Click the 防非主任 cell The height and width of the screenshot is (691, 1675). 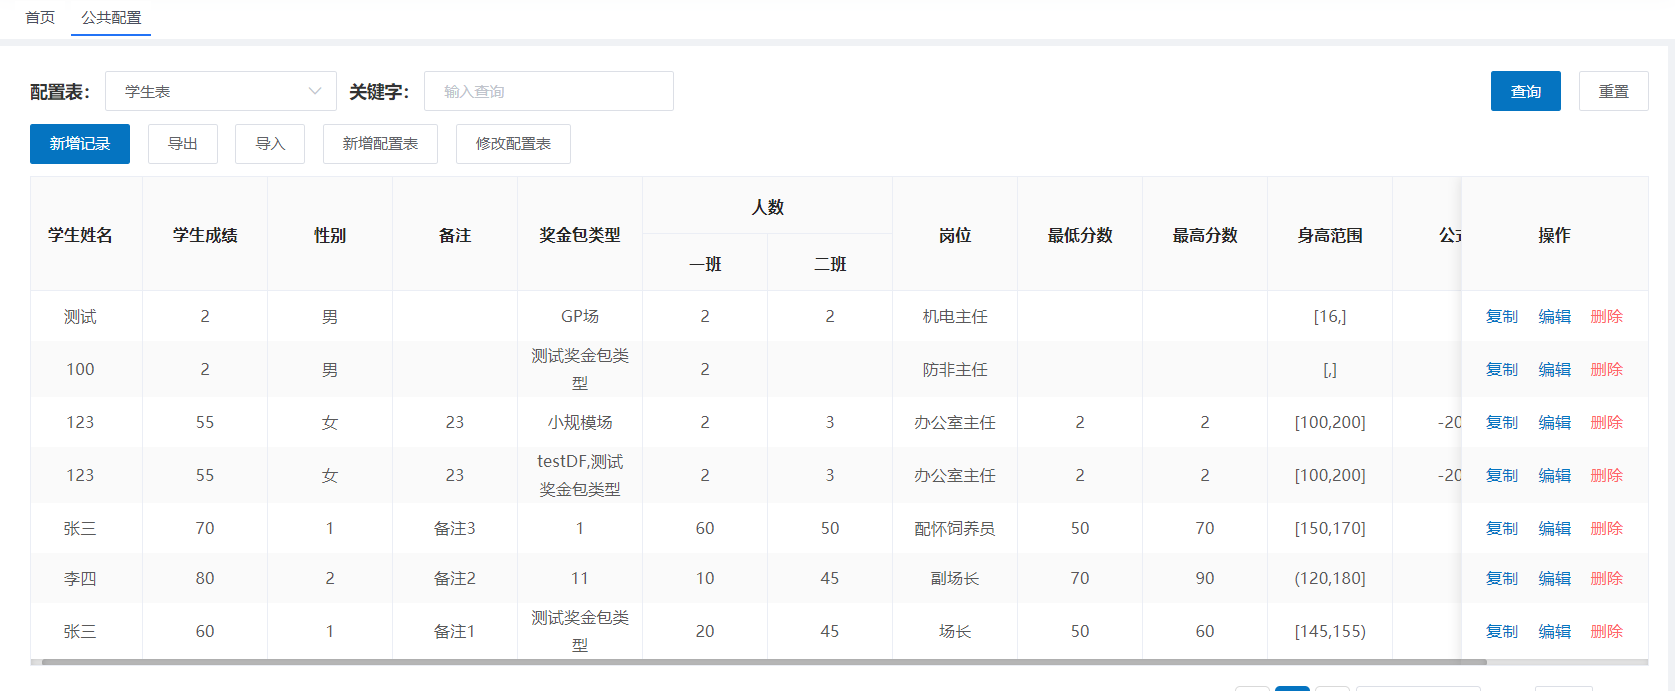coord(955,369)
